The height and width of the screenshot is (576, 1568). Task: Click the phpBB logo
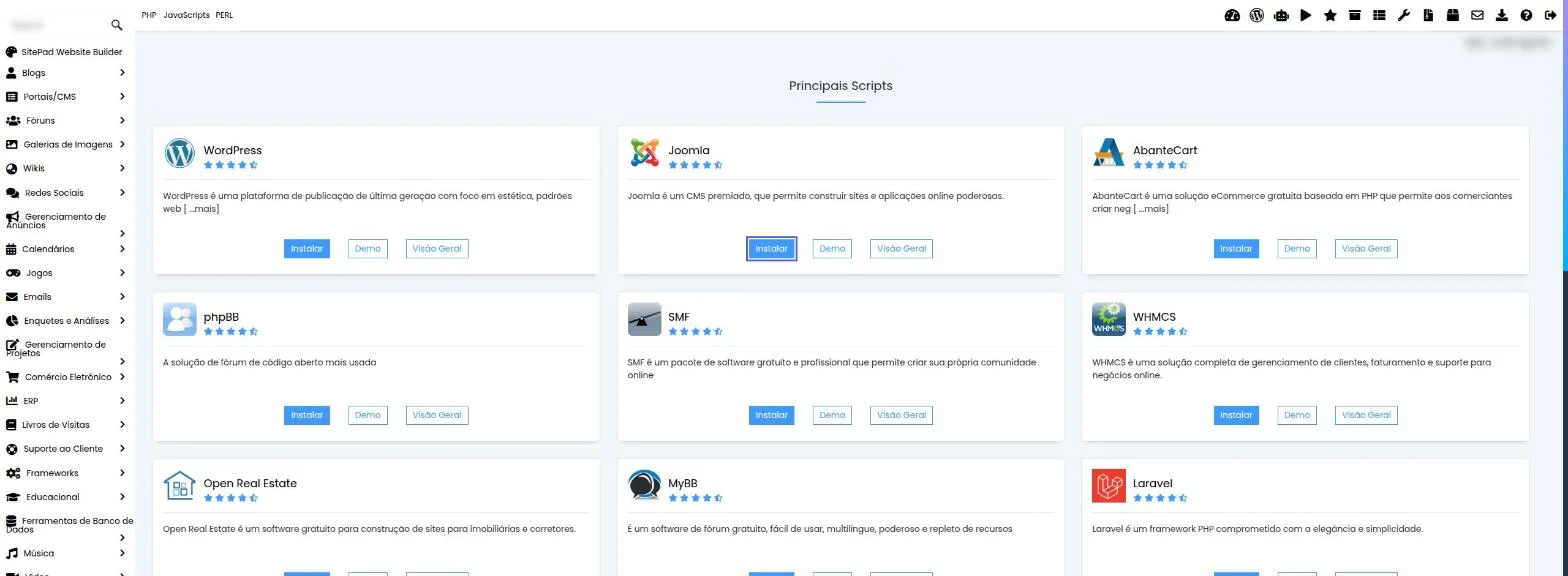[180, 319]
